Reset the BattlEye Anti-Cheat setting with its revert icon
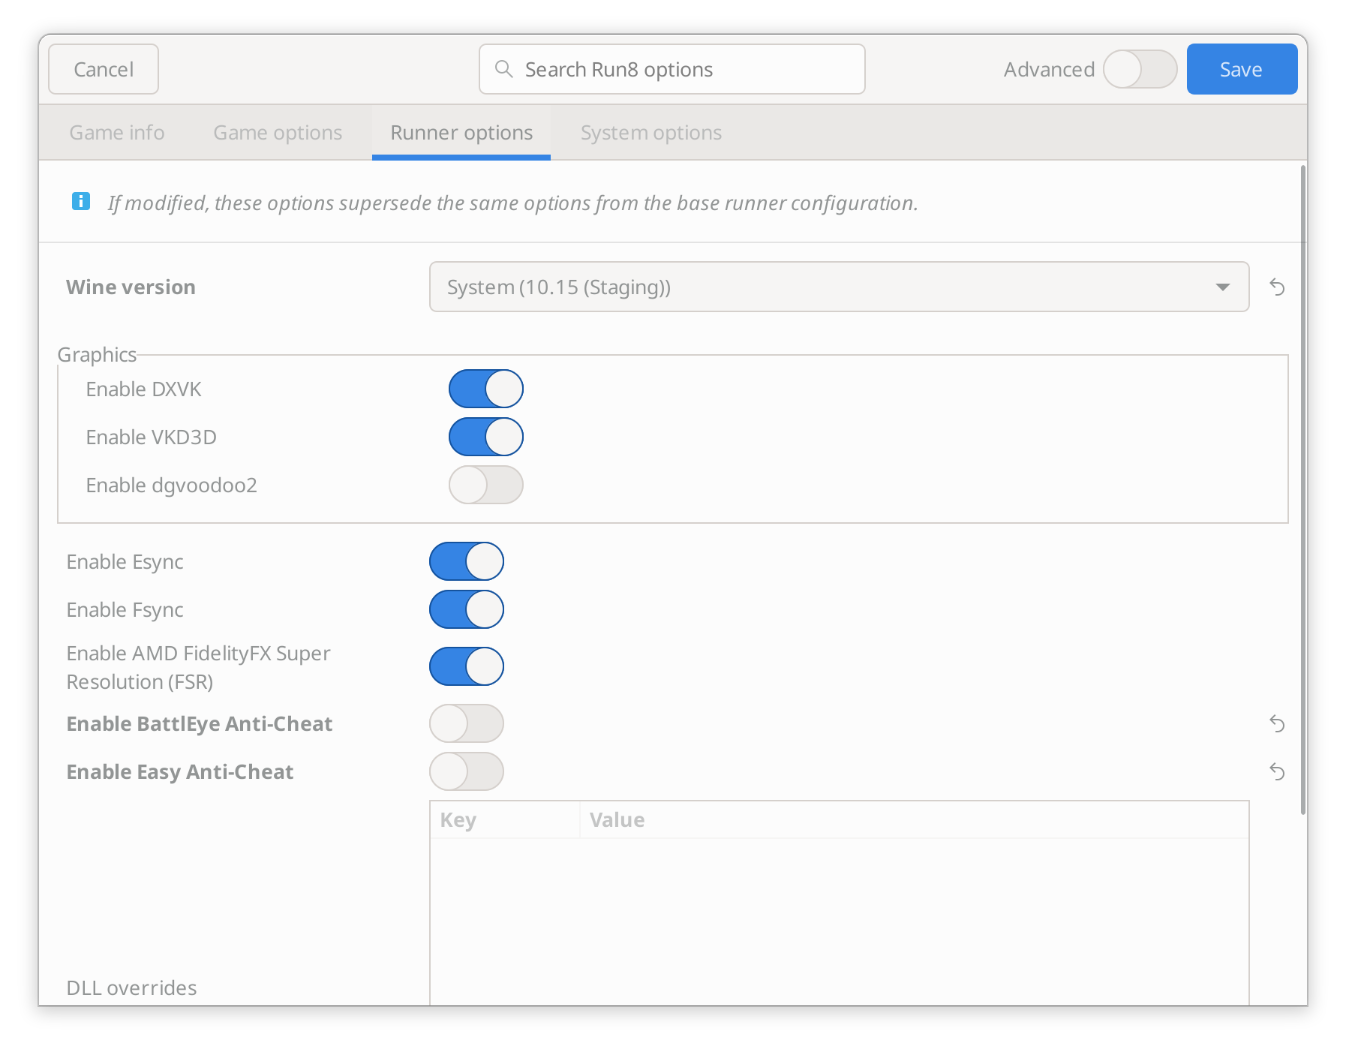Image resolution: width=1345 pixels, height=1048 pixels. pos(1276,723)
